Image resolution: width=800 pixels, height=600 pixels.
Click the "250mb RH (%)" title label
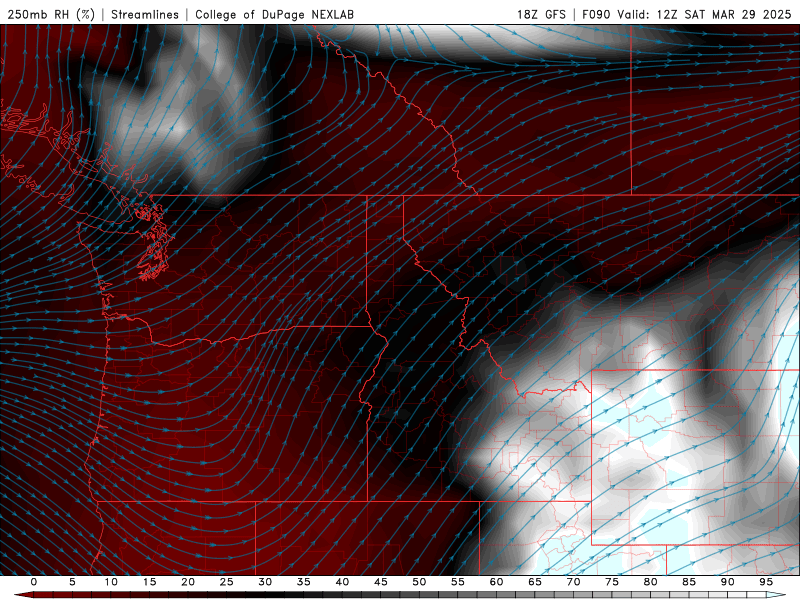(x=51, y=14)
